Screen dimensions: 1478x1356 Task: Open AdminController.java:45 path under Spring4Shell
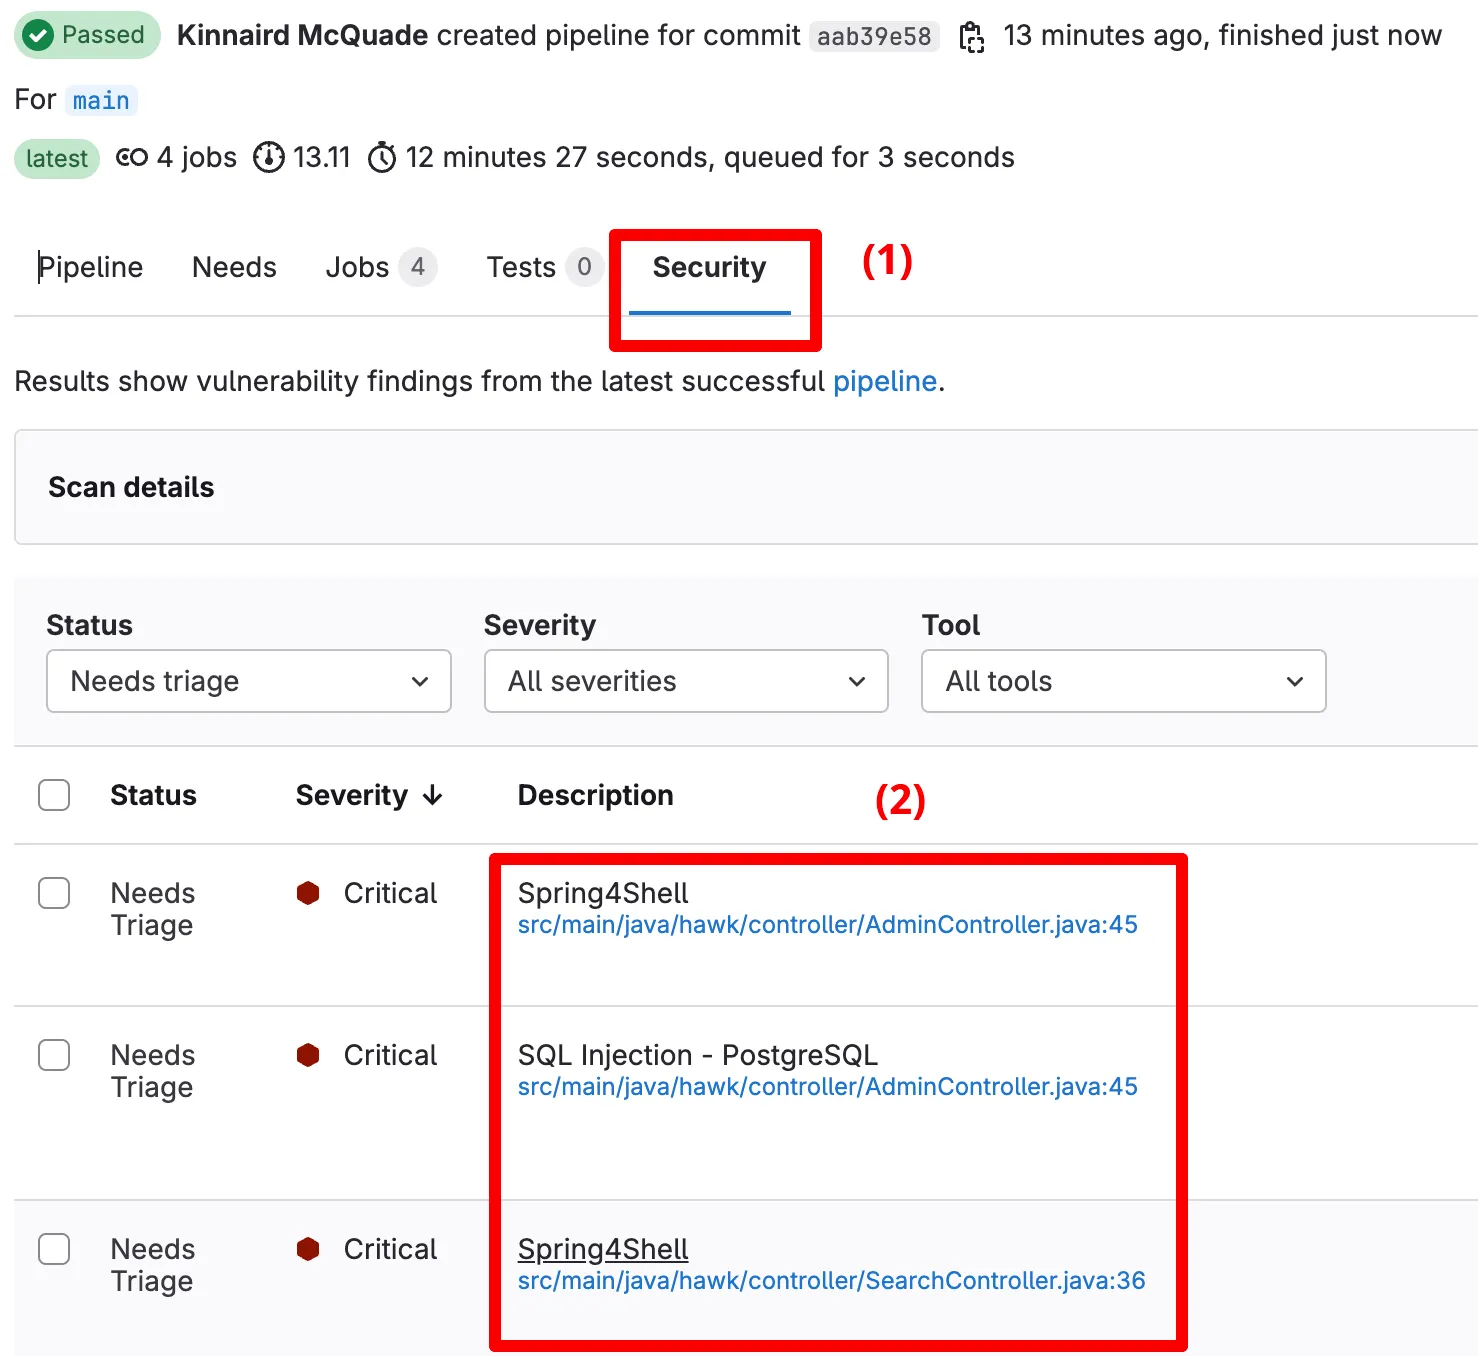828,925
